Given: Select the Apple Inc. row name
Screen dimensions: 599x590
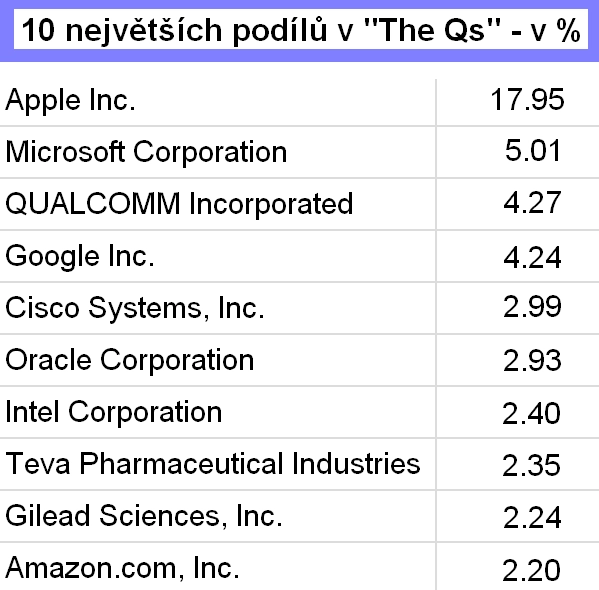Looking at the screenshot, I should coord(71,100).
